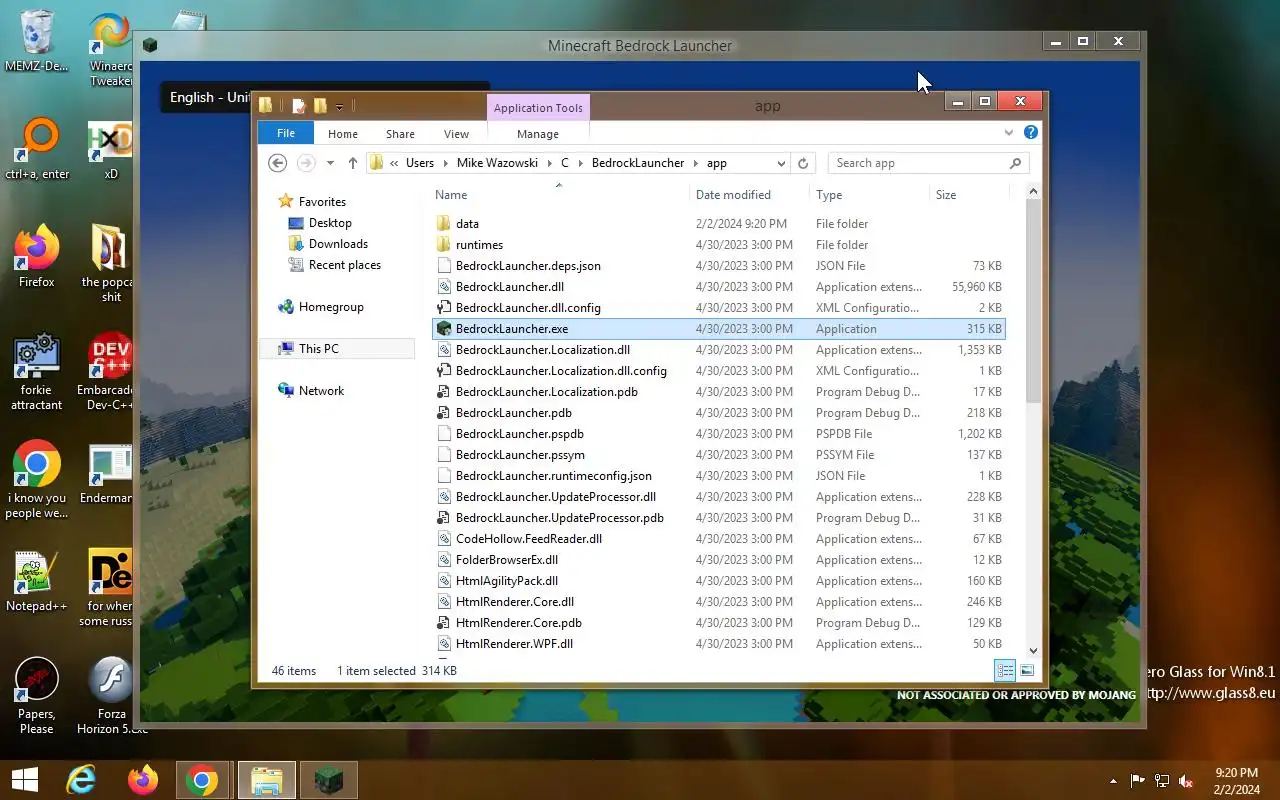This screenshot has width=1280, height=800.
Task: Click New folder icon in quick access toolbar
Action: (320, 105)
